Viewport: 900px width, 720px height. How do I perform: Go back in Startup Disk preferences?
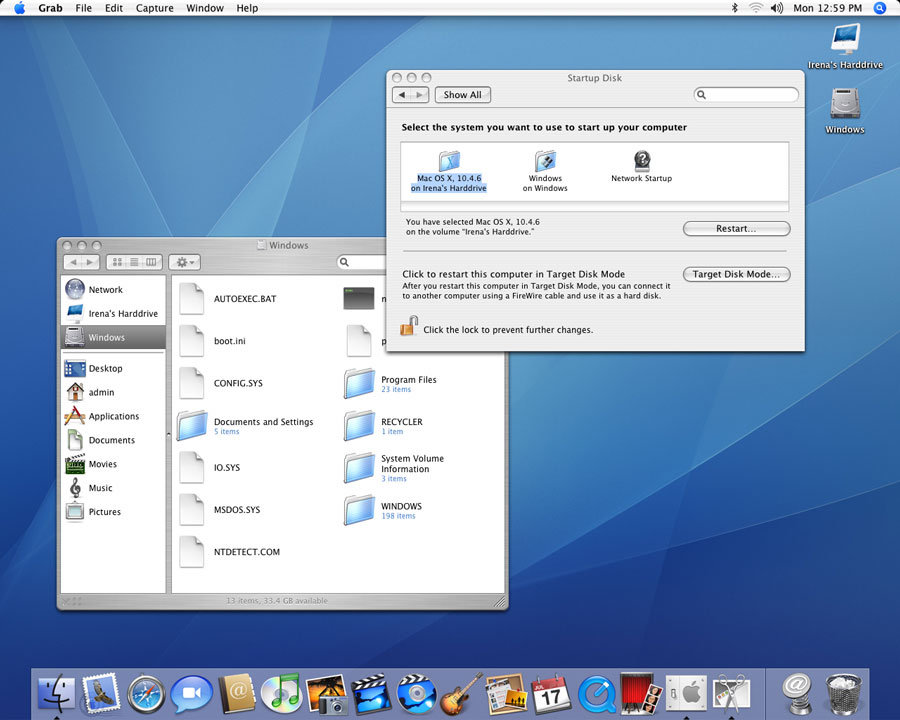click(402, 95)
